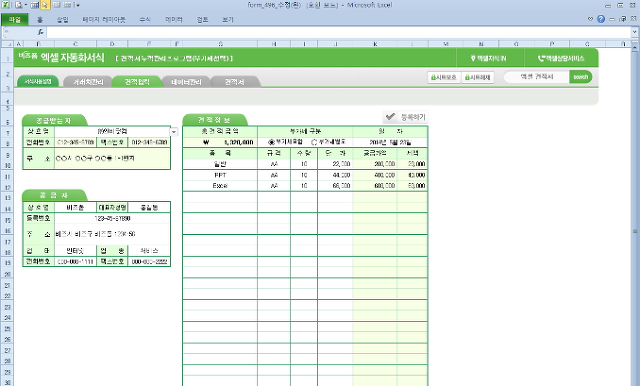The width and height of the screenshot is (640, 386).
Task: Expand the formula bar with its arrow
Action: (x=635, y=32)
